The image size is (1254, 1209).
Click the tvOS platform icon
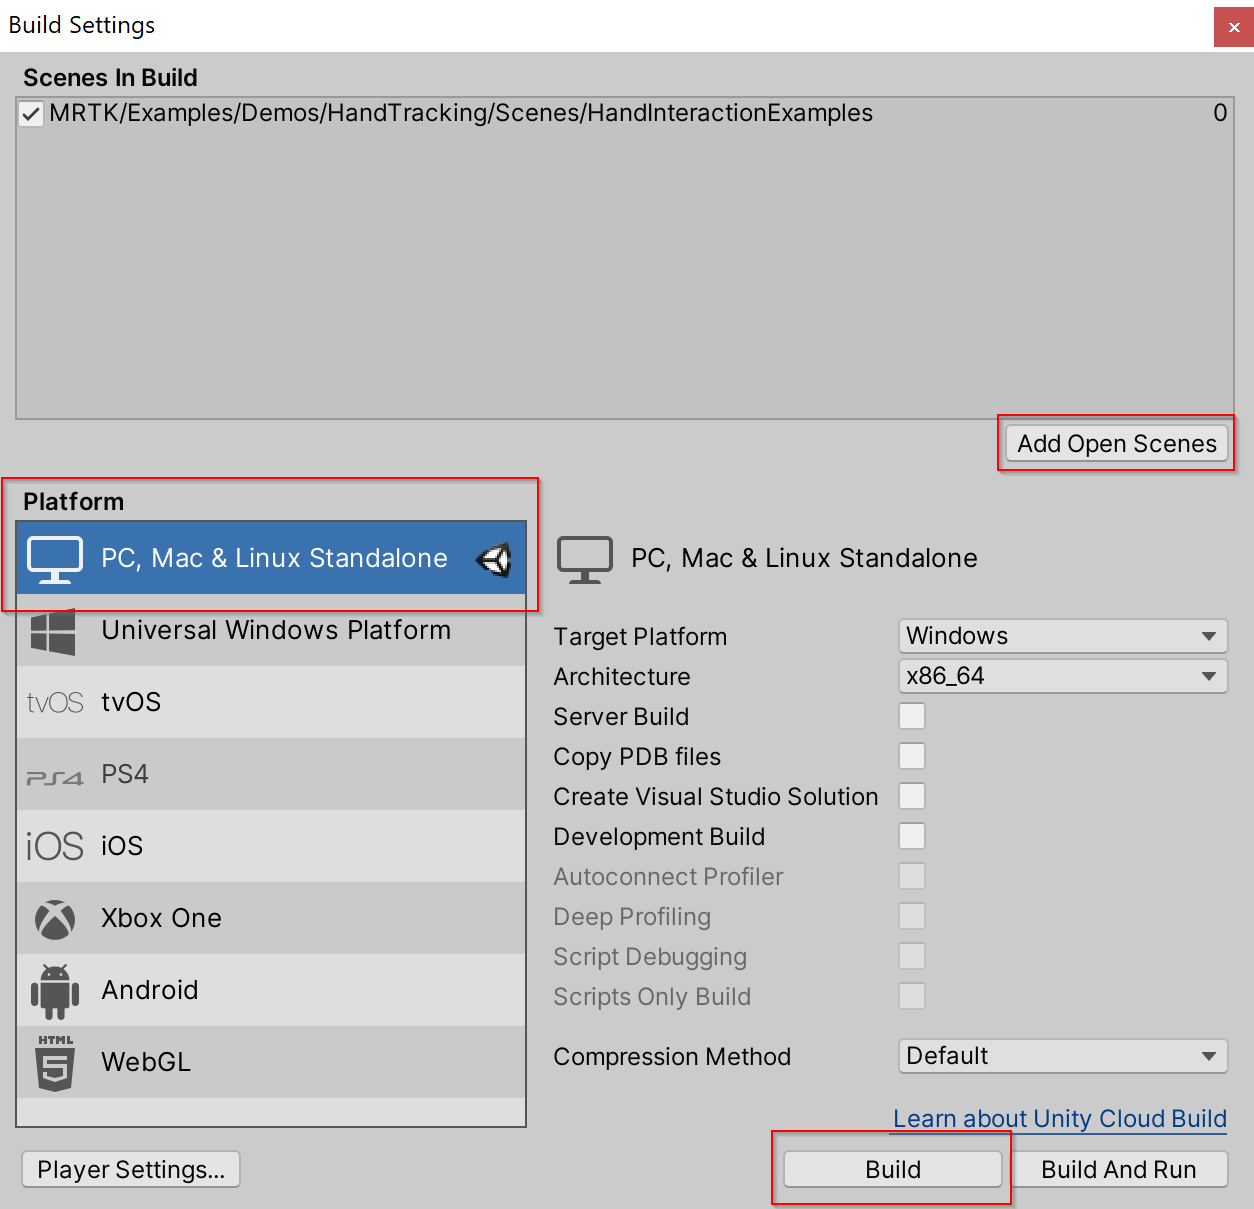tap(55, 703)
